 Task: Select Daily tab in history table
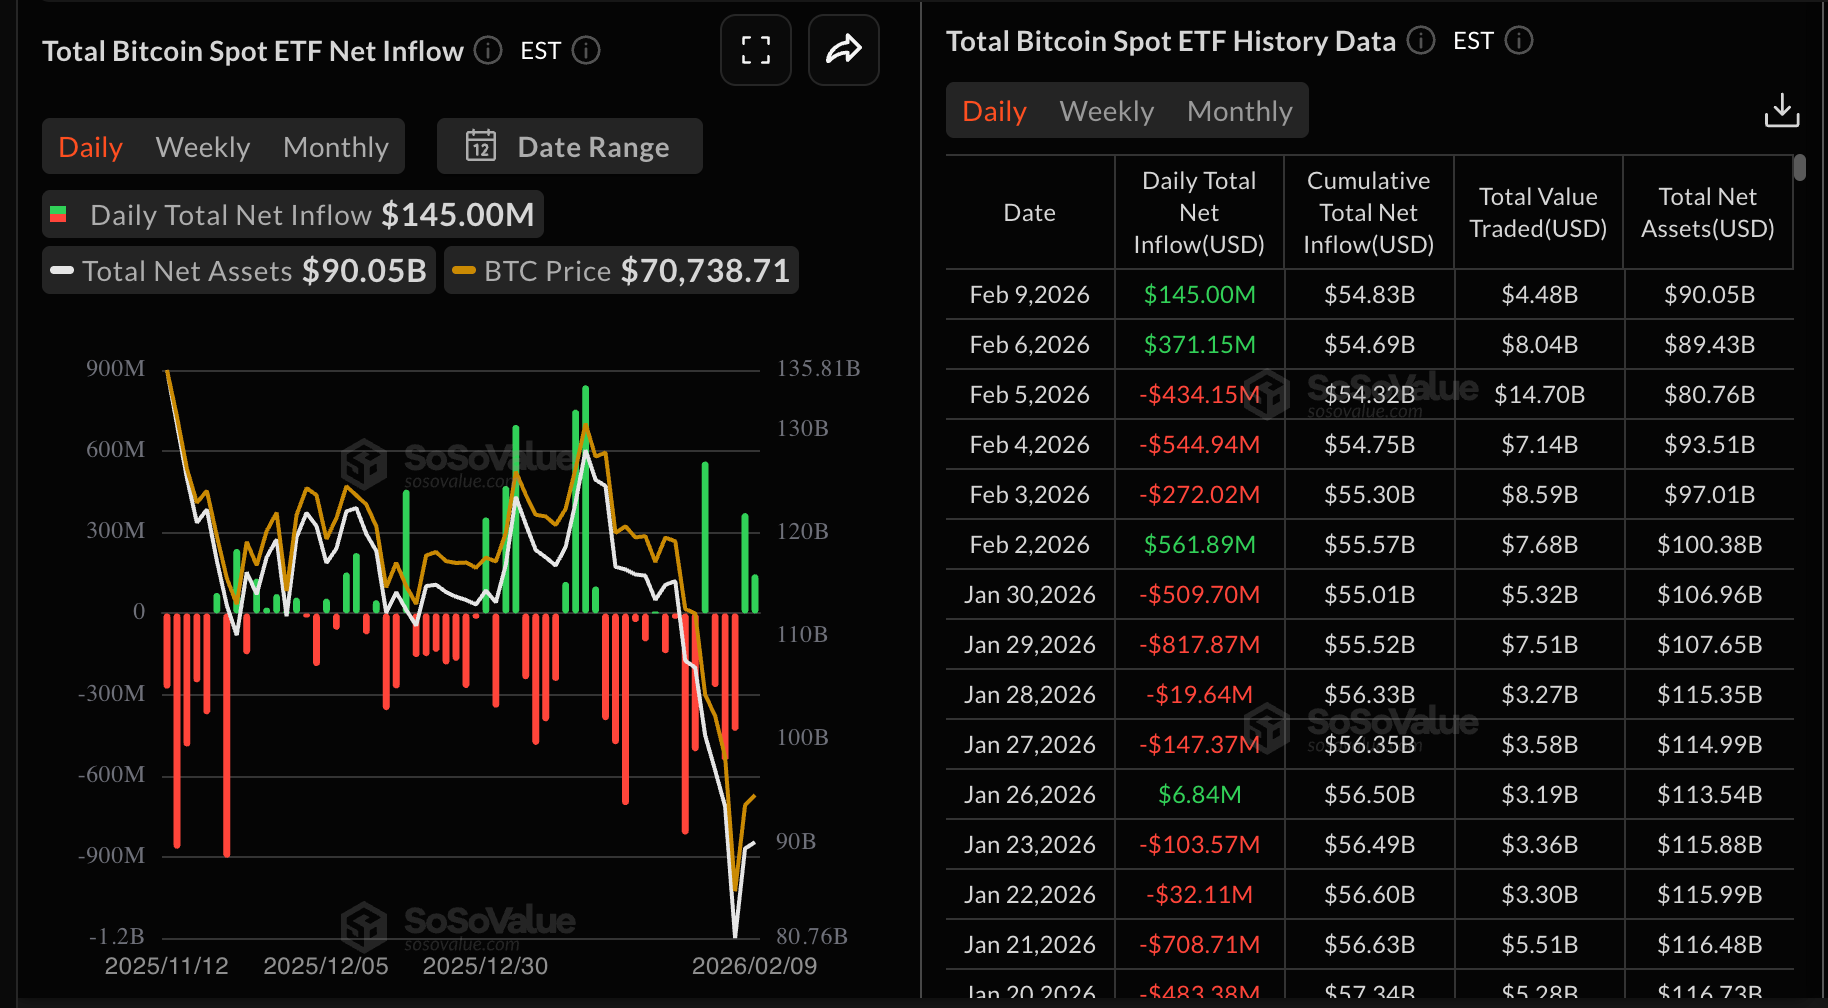click(994, 110)
